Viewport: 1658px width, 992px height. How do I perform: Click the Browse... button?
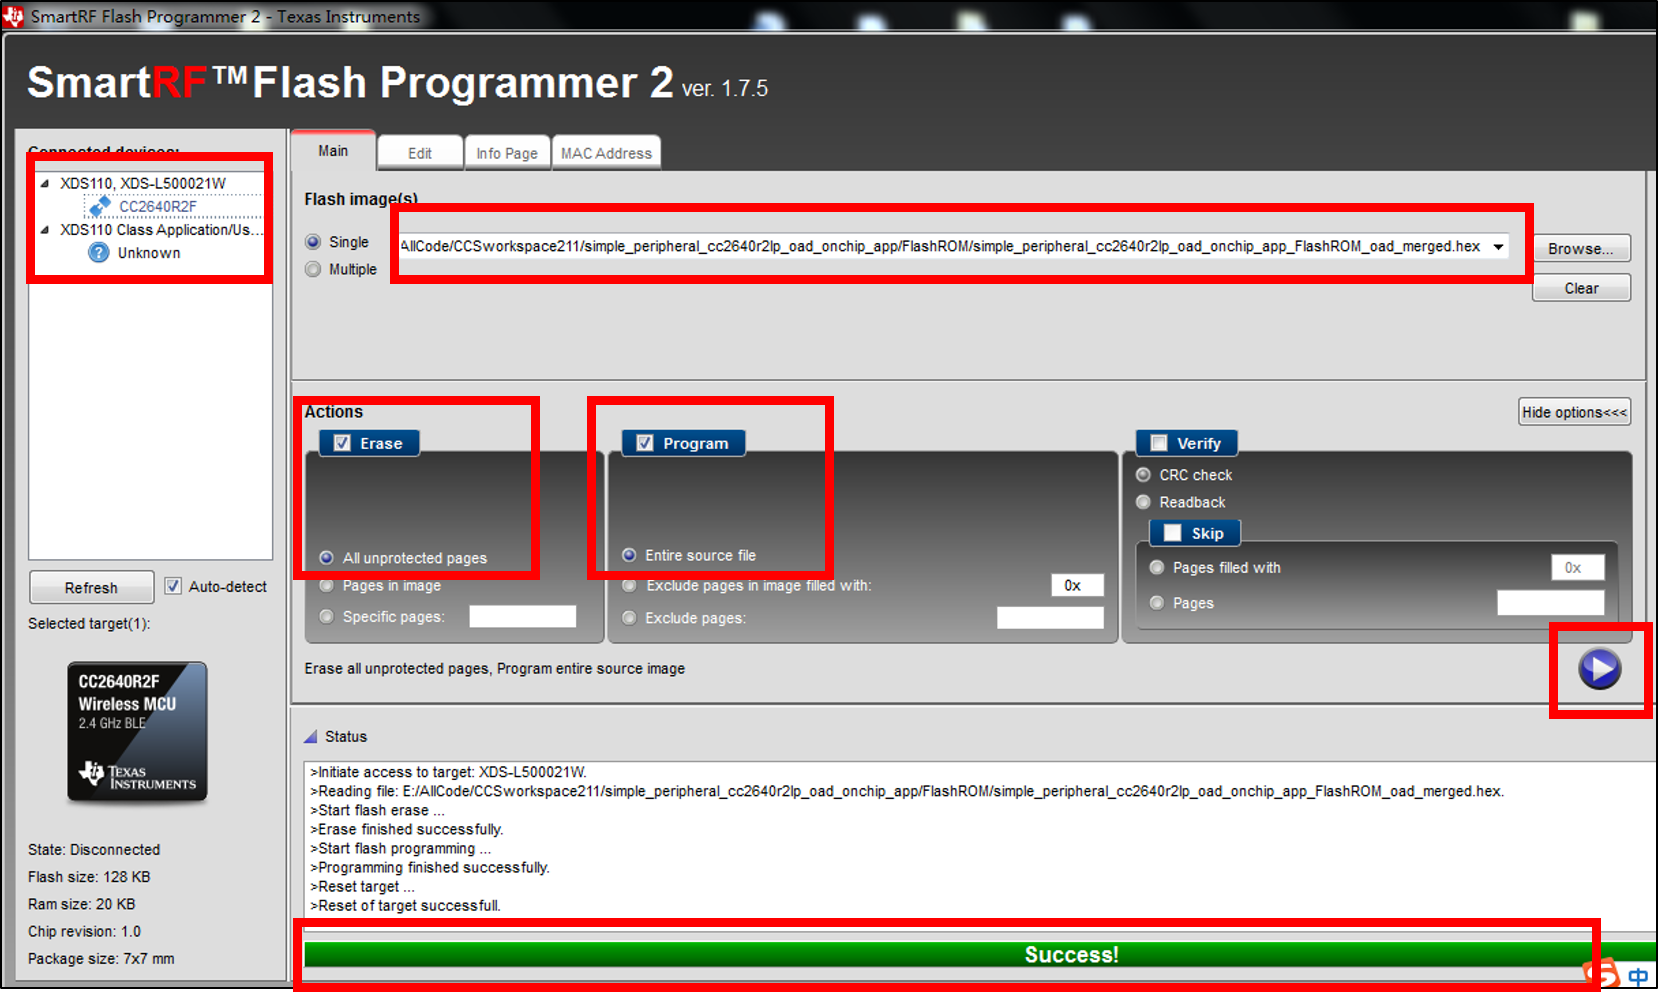1581,249
